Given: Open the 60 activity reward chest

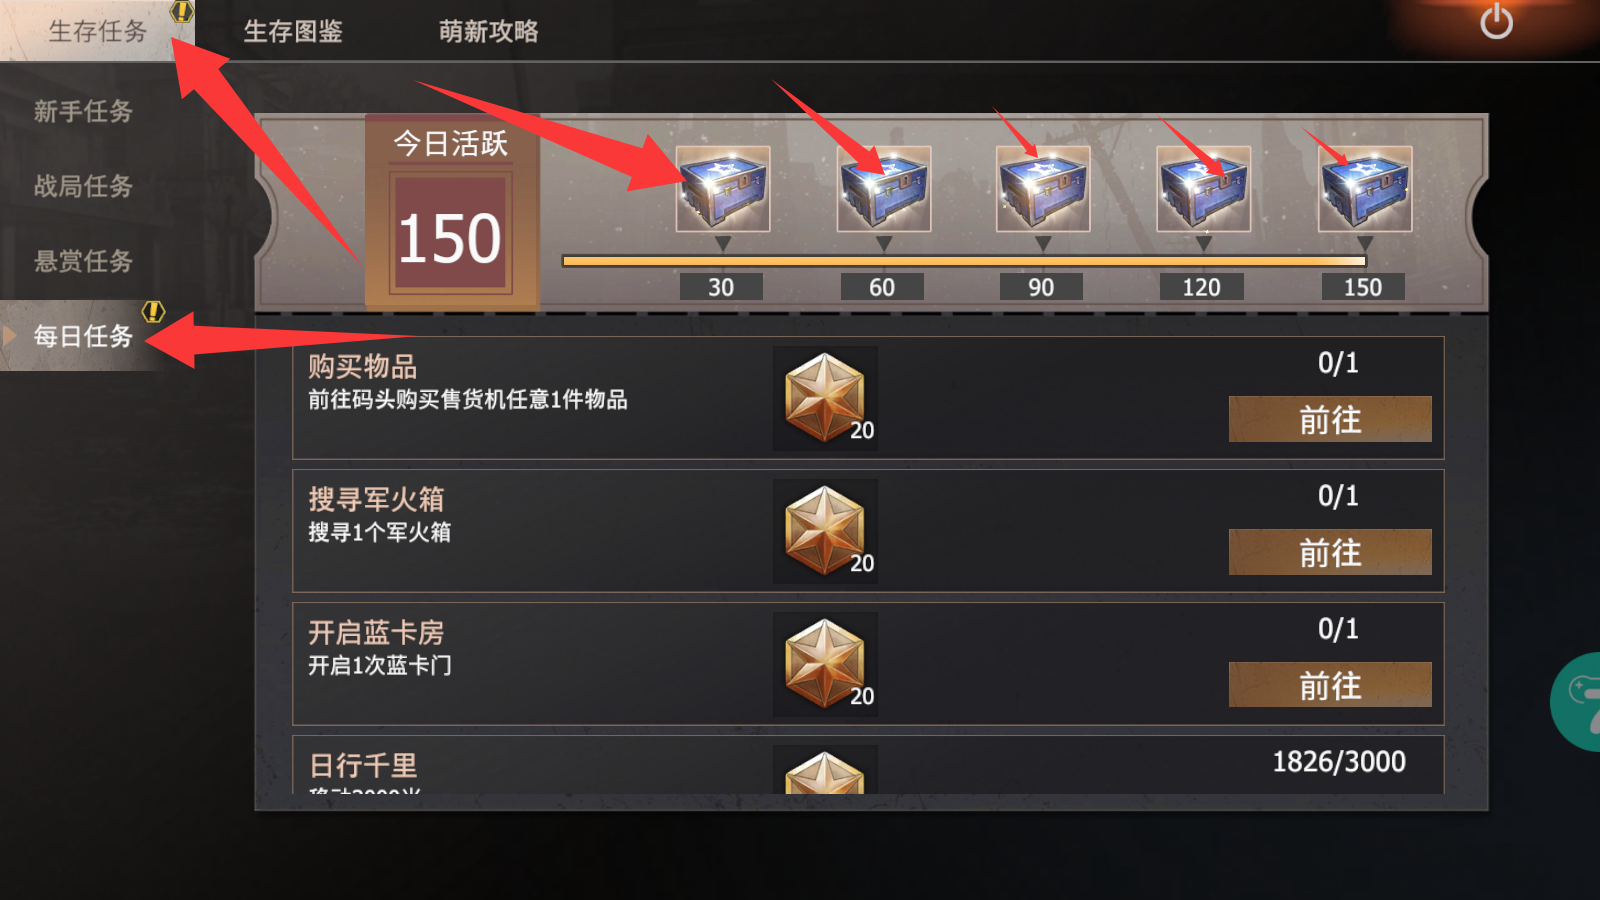Looking at the screenshot, I should 884,189.
